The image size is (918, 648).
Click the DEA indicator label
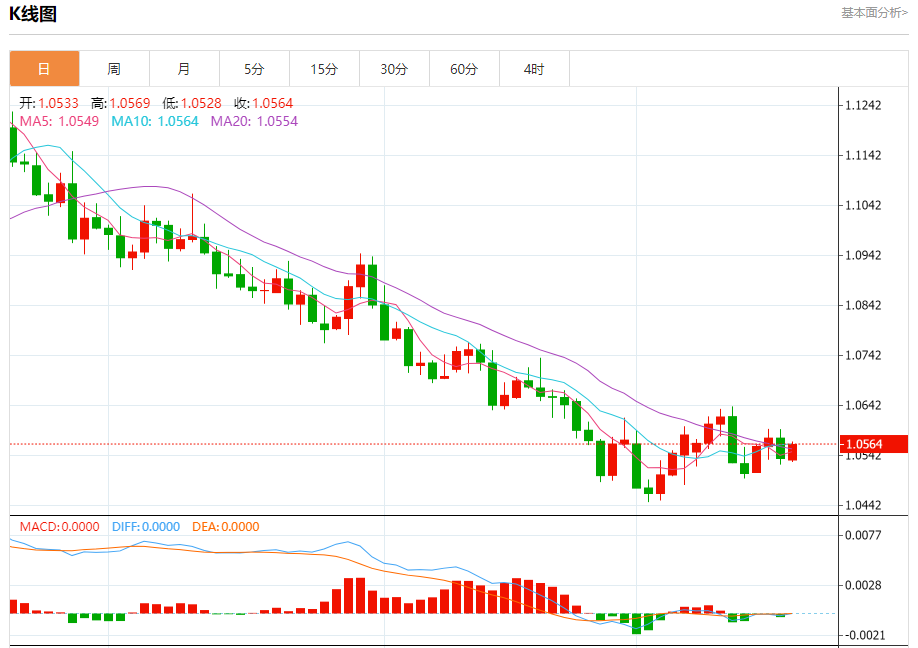tap(225, 526)
